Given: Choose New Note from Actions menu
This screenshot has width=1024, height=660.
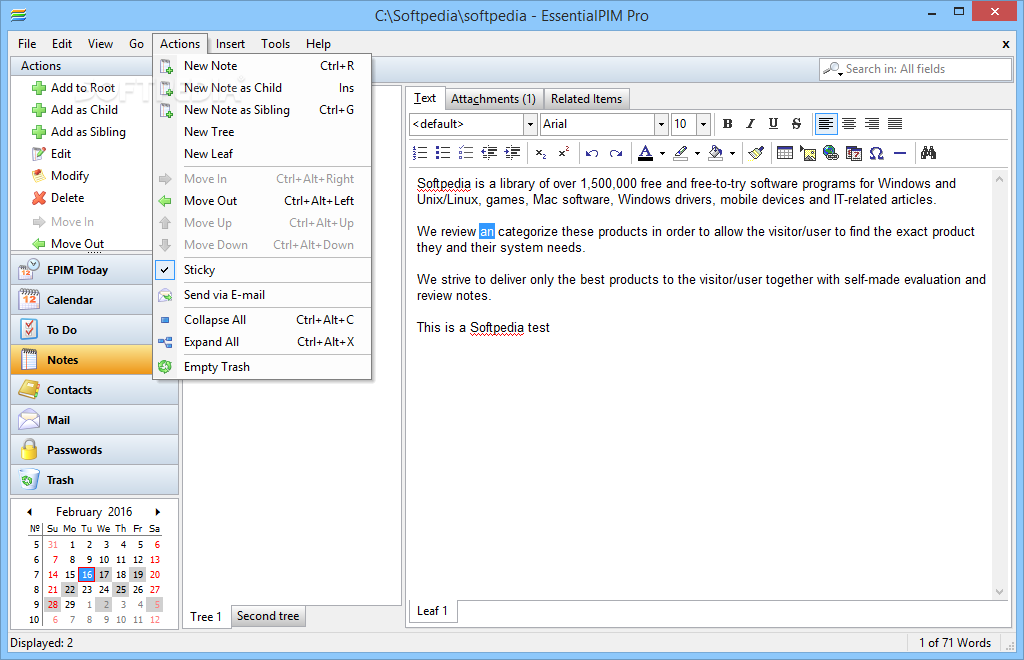Looking at the screenshot, I should coord(263,66).
